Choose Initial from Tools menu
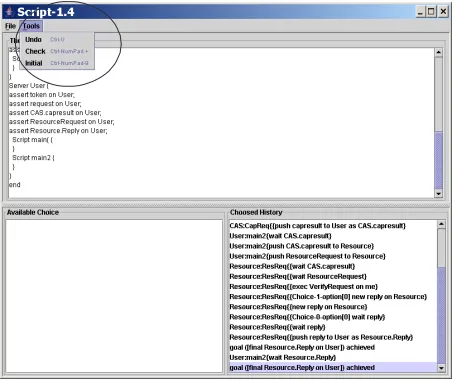 click(57, 63)
